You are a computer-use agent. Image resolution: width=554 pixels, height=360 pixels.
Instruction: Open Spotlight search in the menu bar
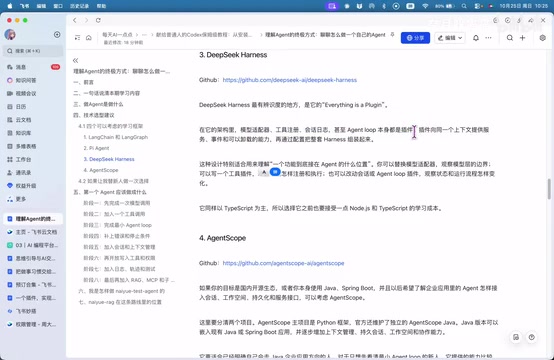(464, 6)
